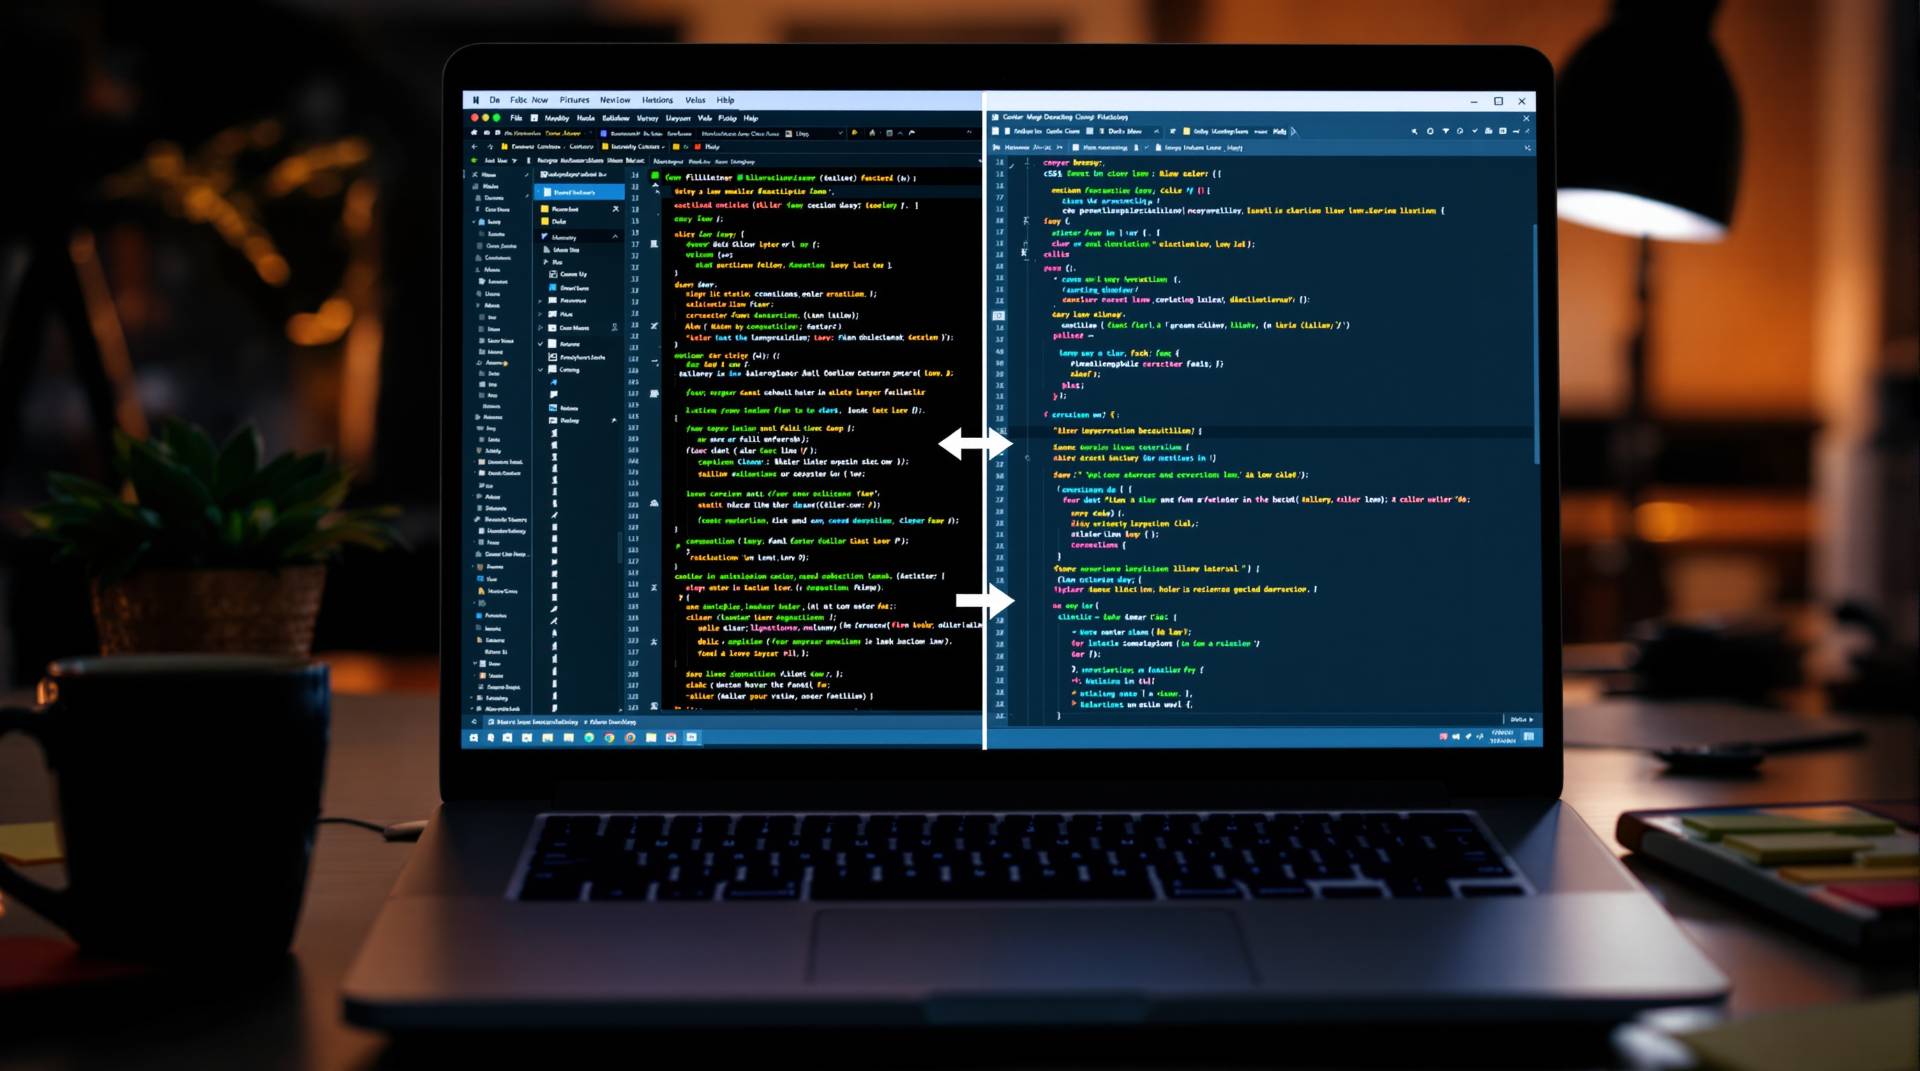Click the vertical scrollbar of the right editor
Viewport: 1920px width, 1071px height.
point(1535,343)
